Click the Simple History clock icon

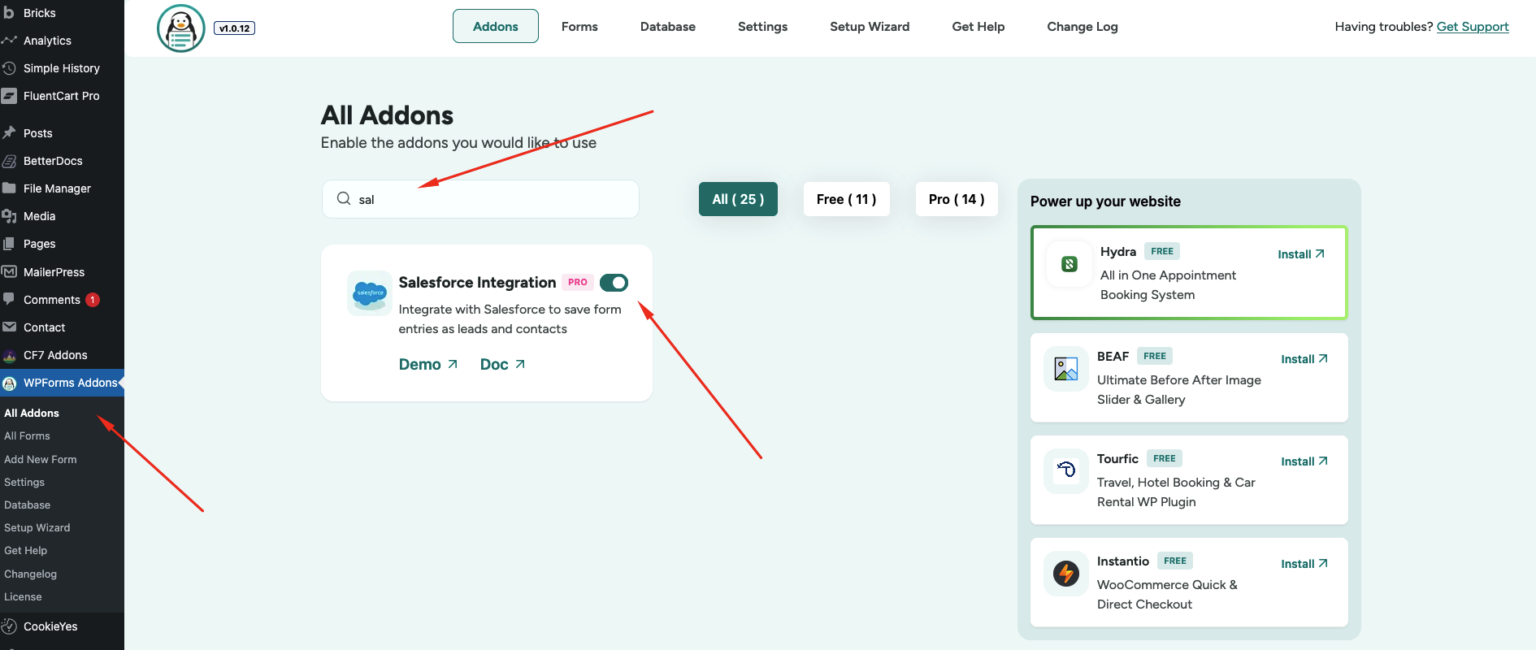tap(10, 68)
